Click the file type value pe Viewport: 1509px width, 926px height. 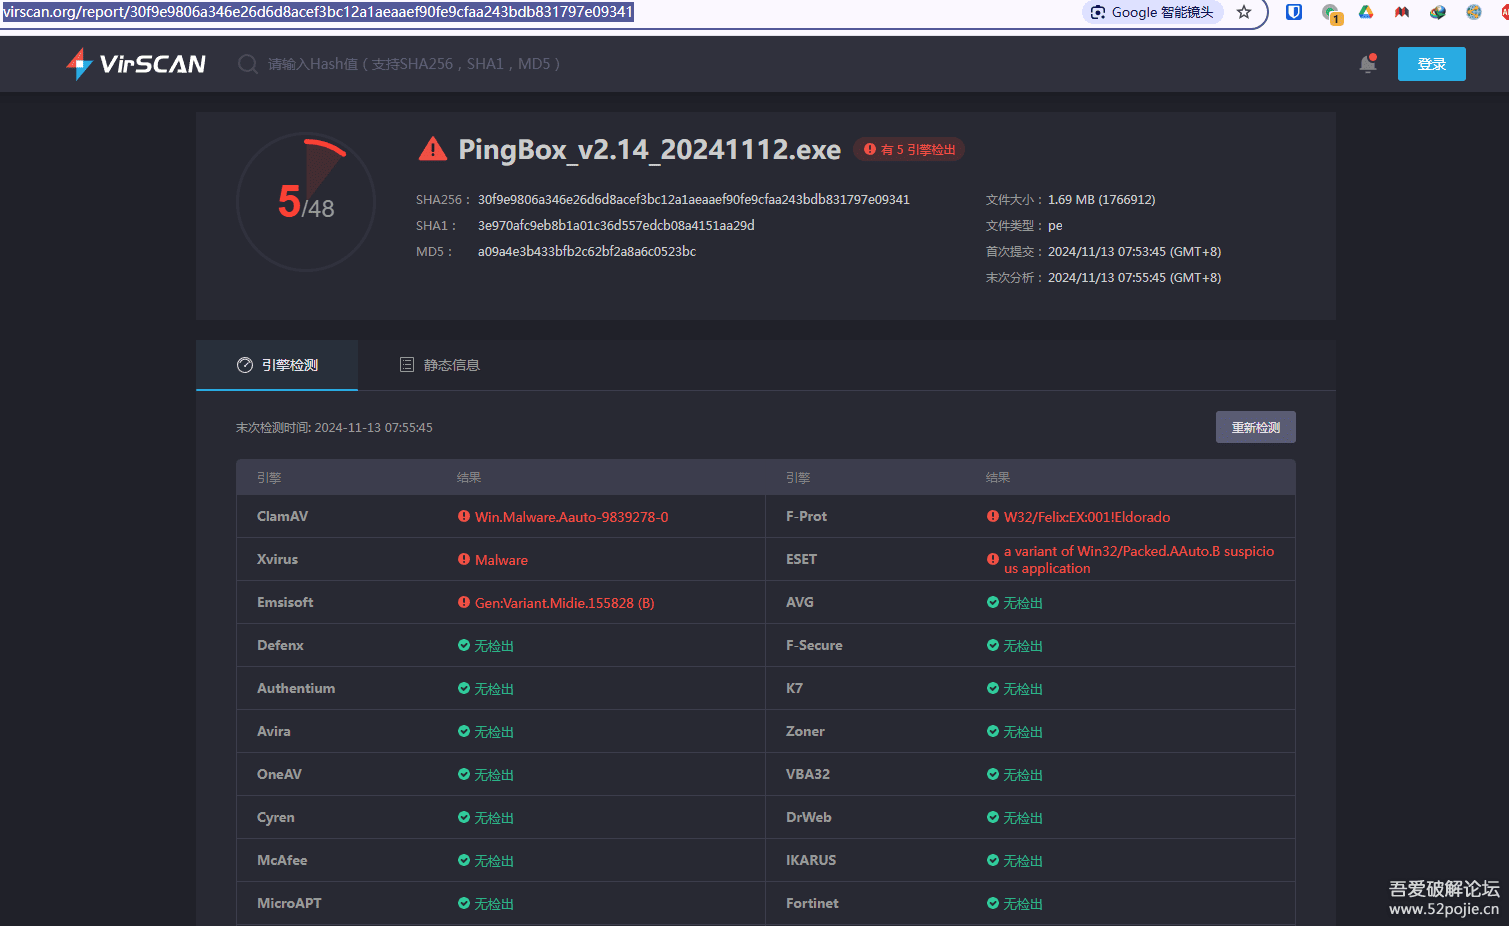coord(1055,226)
